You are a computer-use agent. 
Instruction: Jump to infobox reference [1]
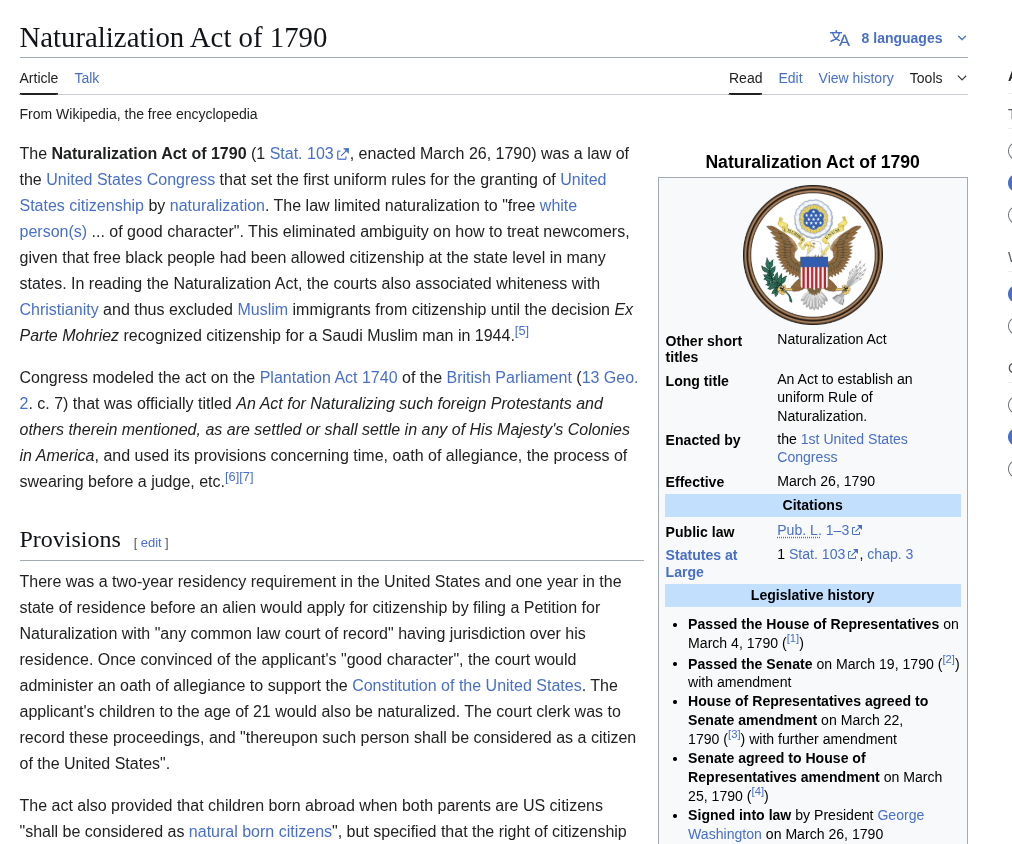793,639
